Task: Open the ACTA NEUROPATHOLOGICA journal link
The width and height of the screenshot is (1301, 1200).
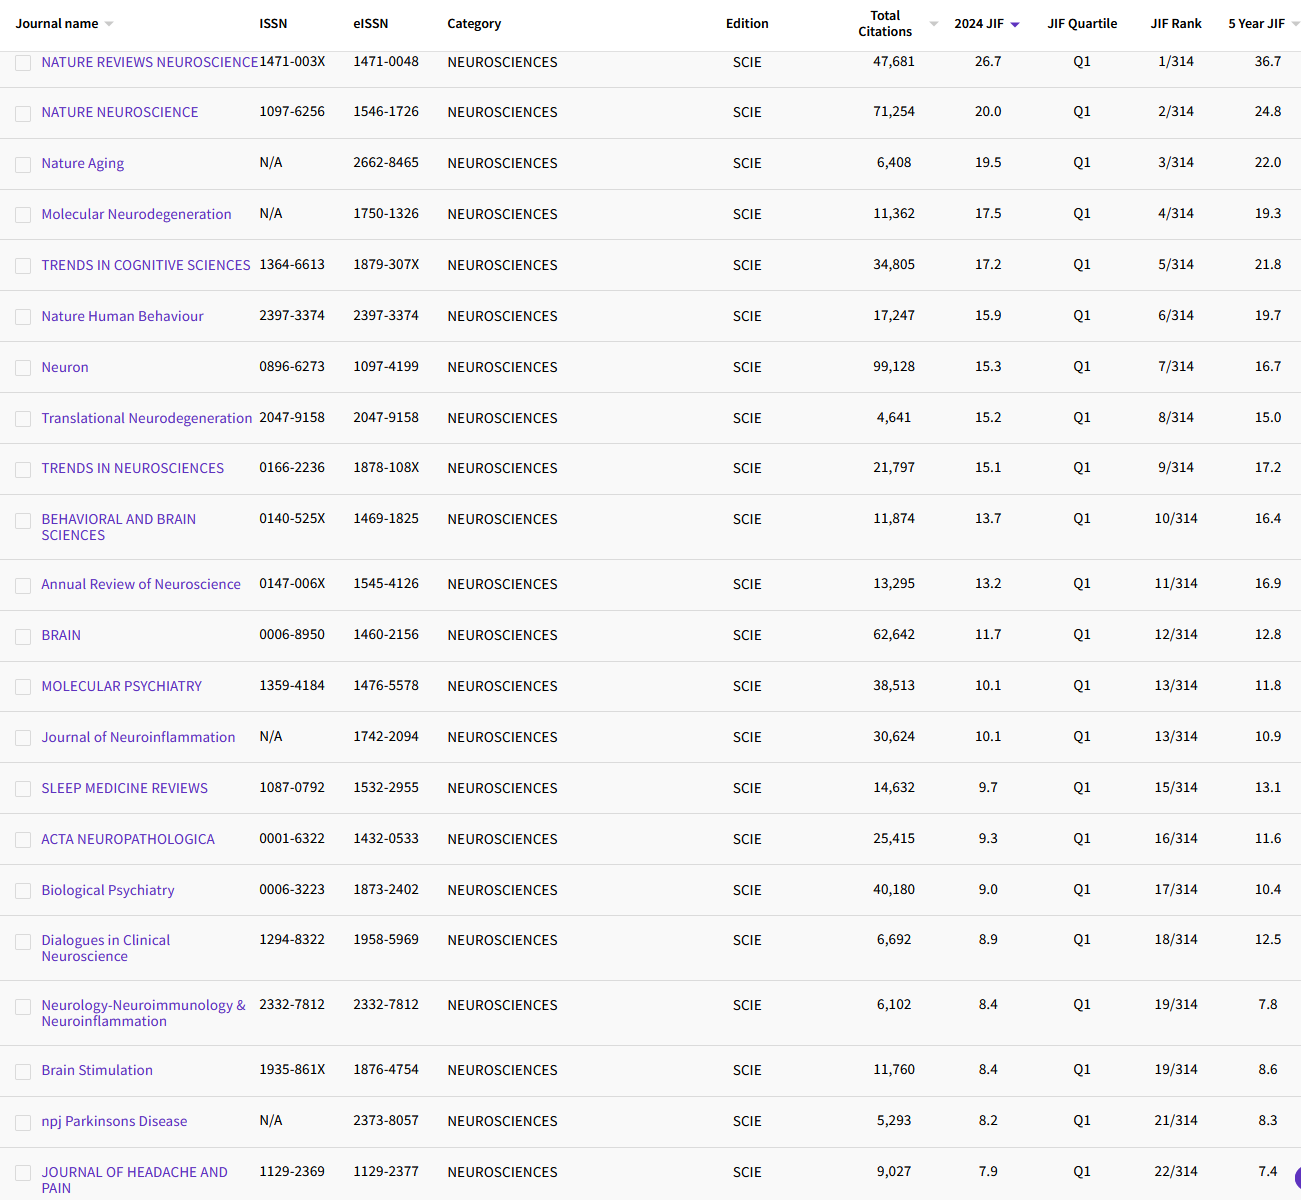Action: click(x=128, y=839)
